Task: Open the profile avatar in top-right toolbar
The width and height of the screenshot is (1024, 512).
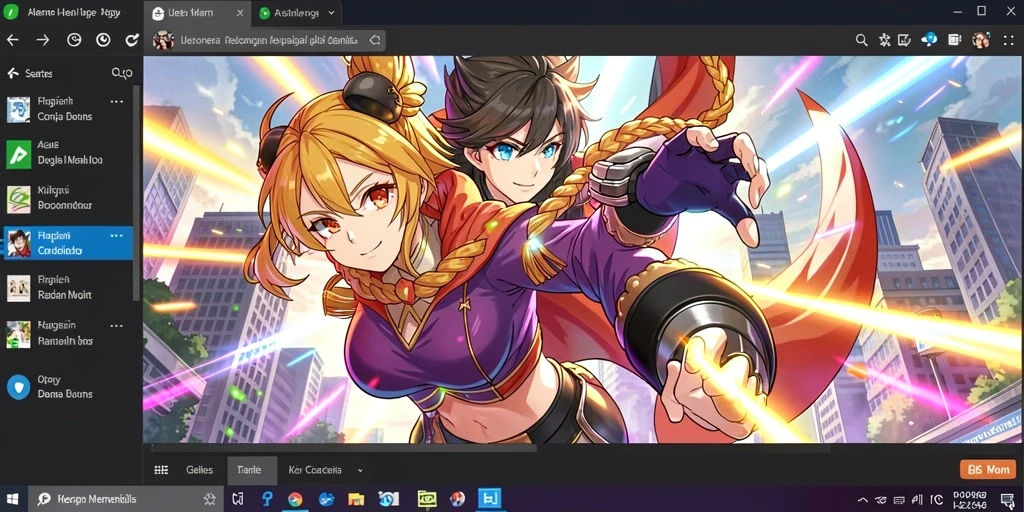Action: click(980, 40)
